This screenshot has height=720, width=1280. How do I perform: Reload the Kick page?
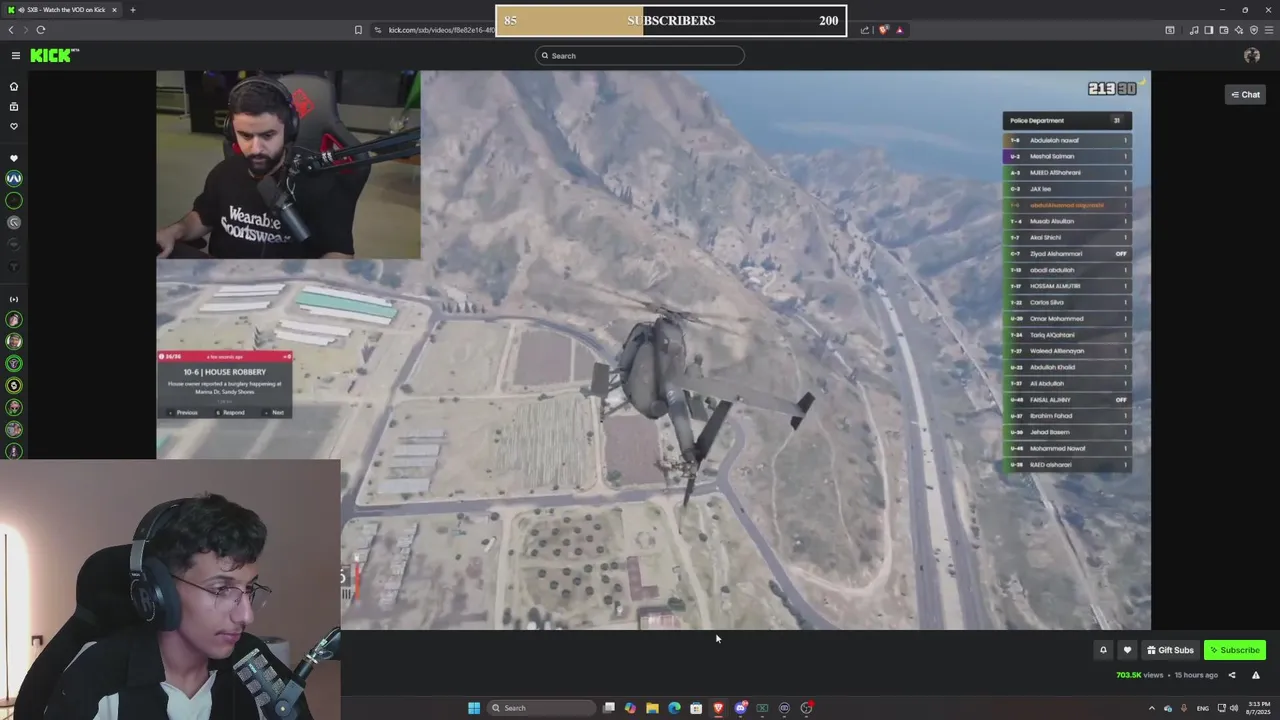pyautogui.click(x=41, y=30)
